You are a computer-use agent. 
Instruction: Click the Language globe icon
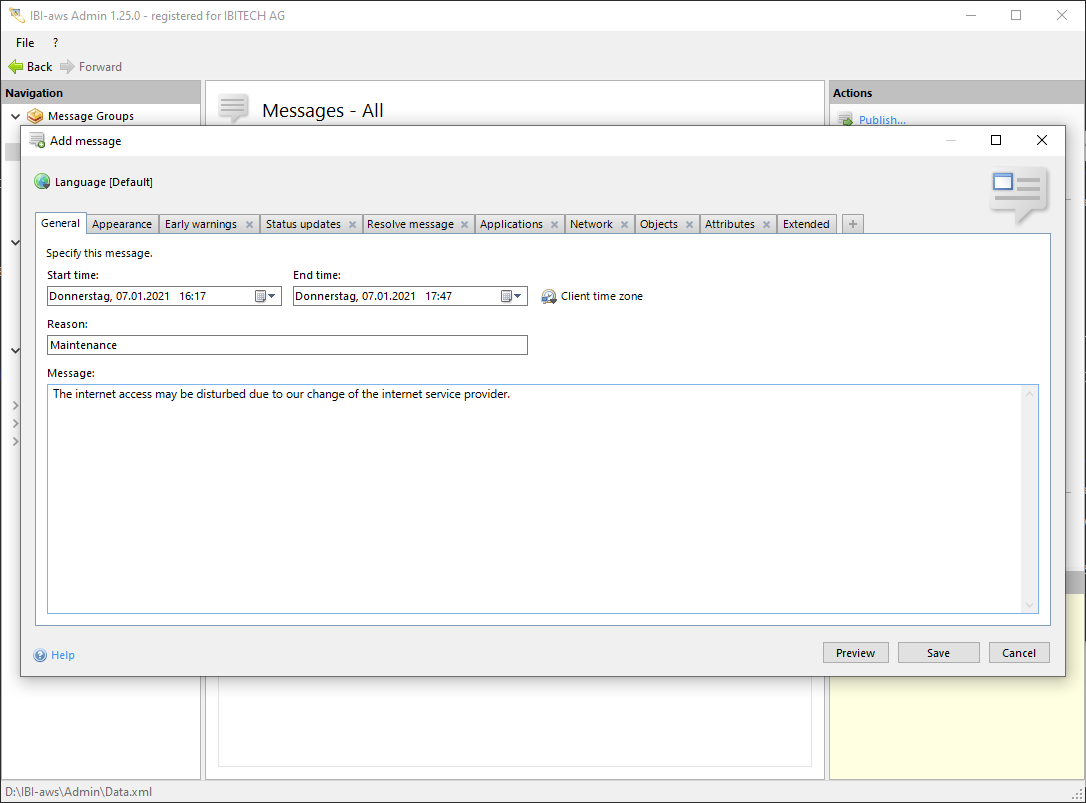pos(42,182)
